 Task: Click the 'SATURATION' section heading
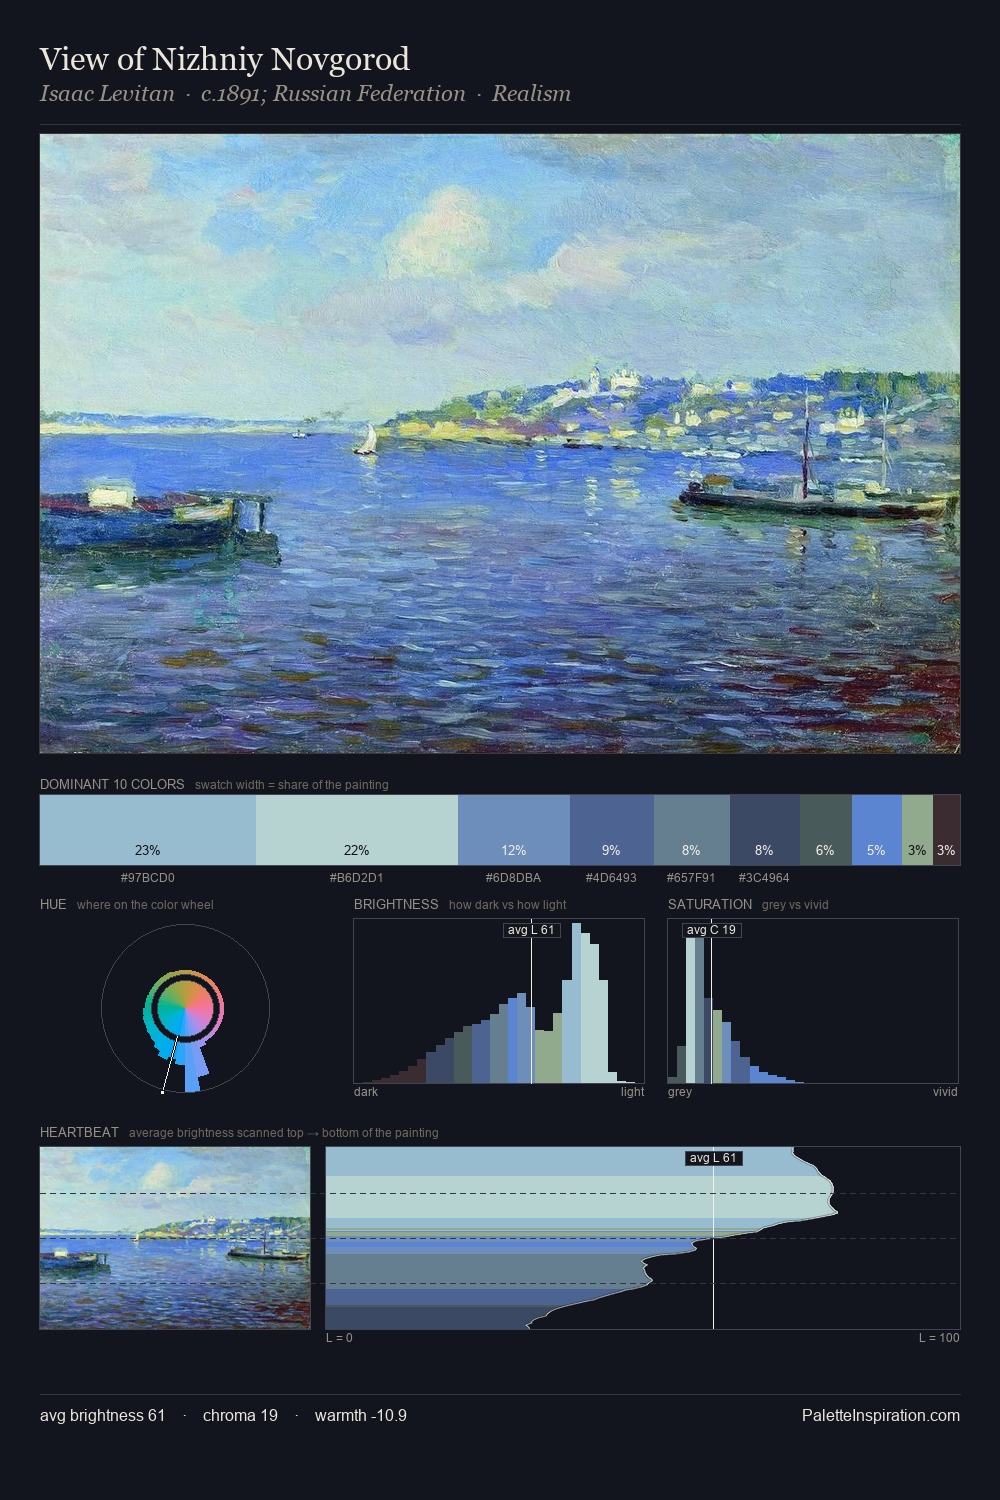710,904
